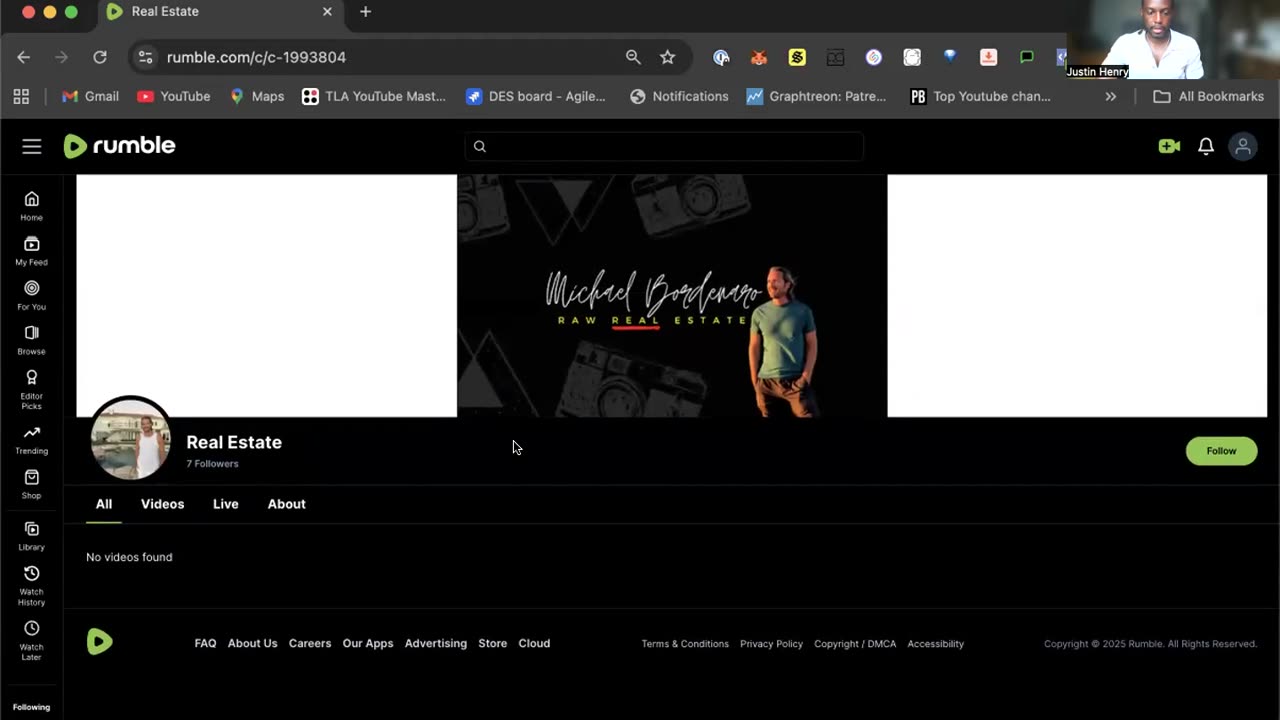Open Cloud footer link

(534, 643)
